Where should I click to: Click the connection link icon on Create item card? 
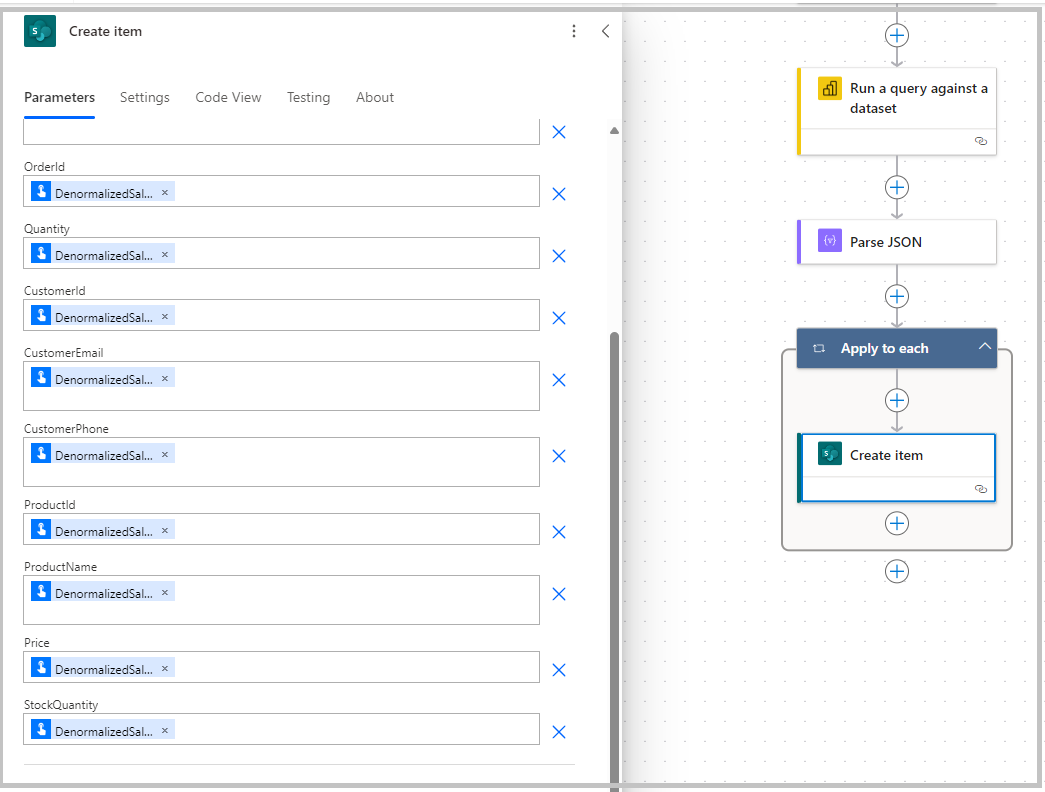tap(981, 489)
